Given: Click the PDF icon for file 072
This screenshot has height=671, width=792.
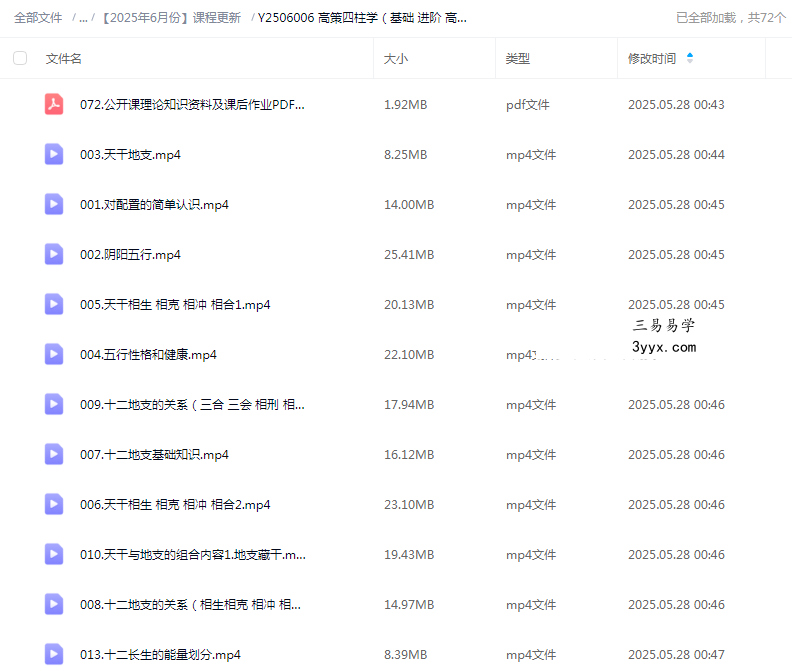Looking at the screenshot, I should coord(54,104).
